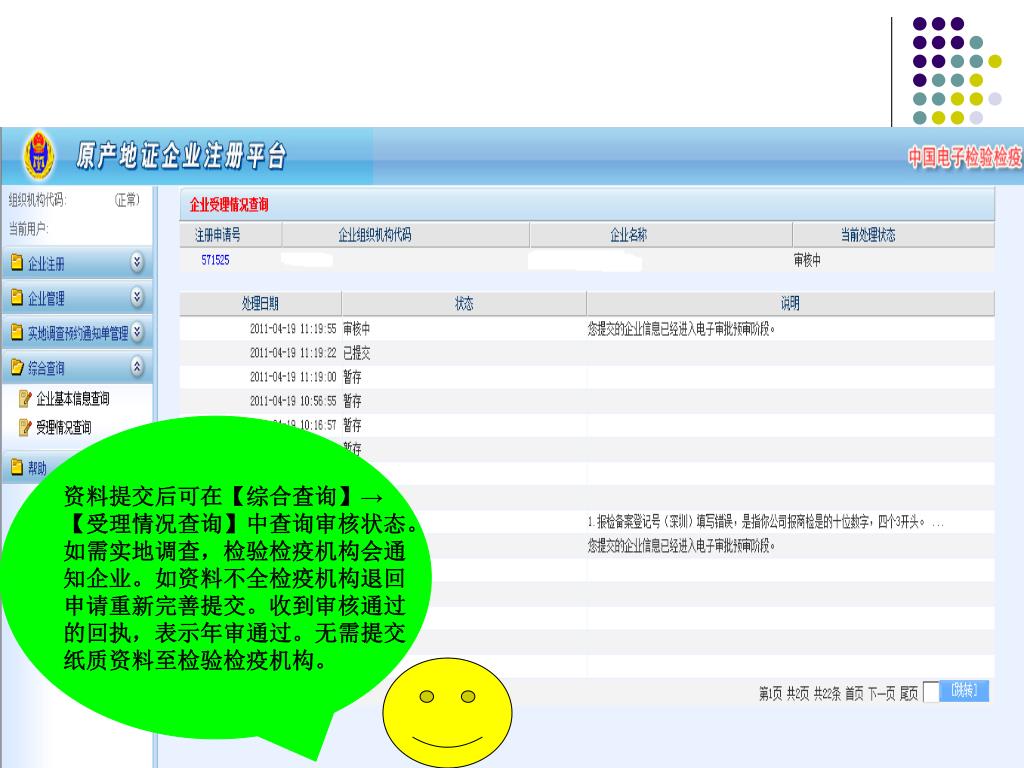Open the 实地调查预约通知单管理 menu
Screen dimensions: 1024x768
pyautogui.click(x=77, y=333)
